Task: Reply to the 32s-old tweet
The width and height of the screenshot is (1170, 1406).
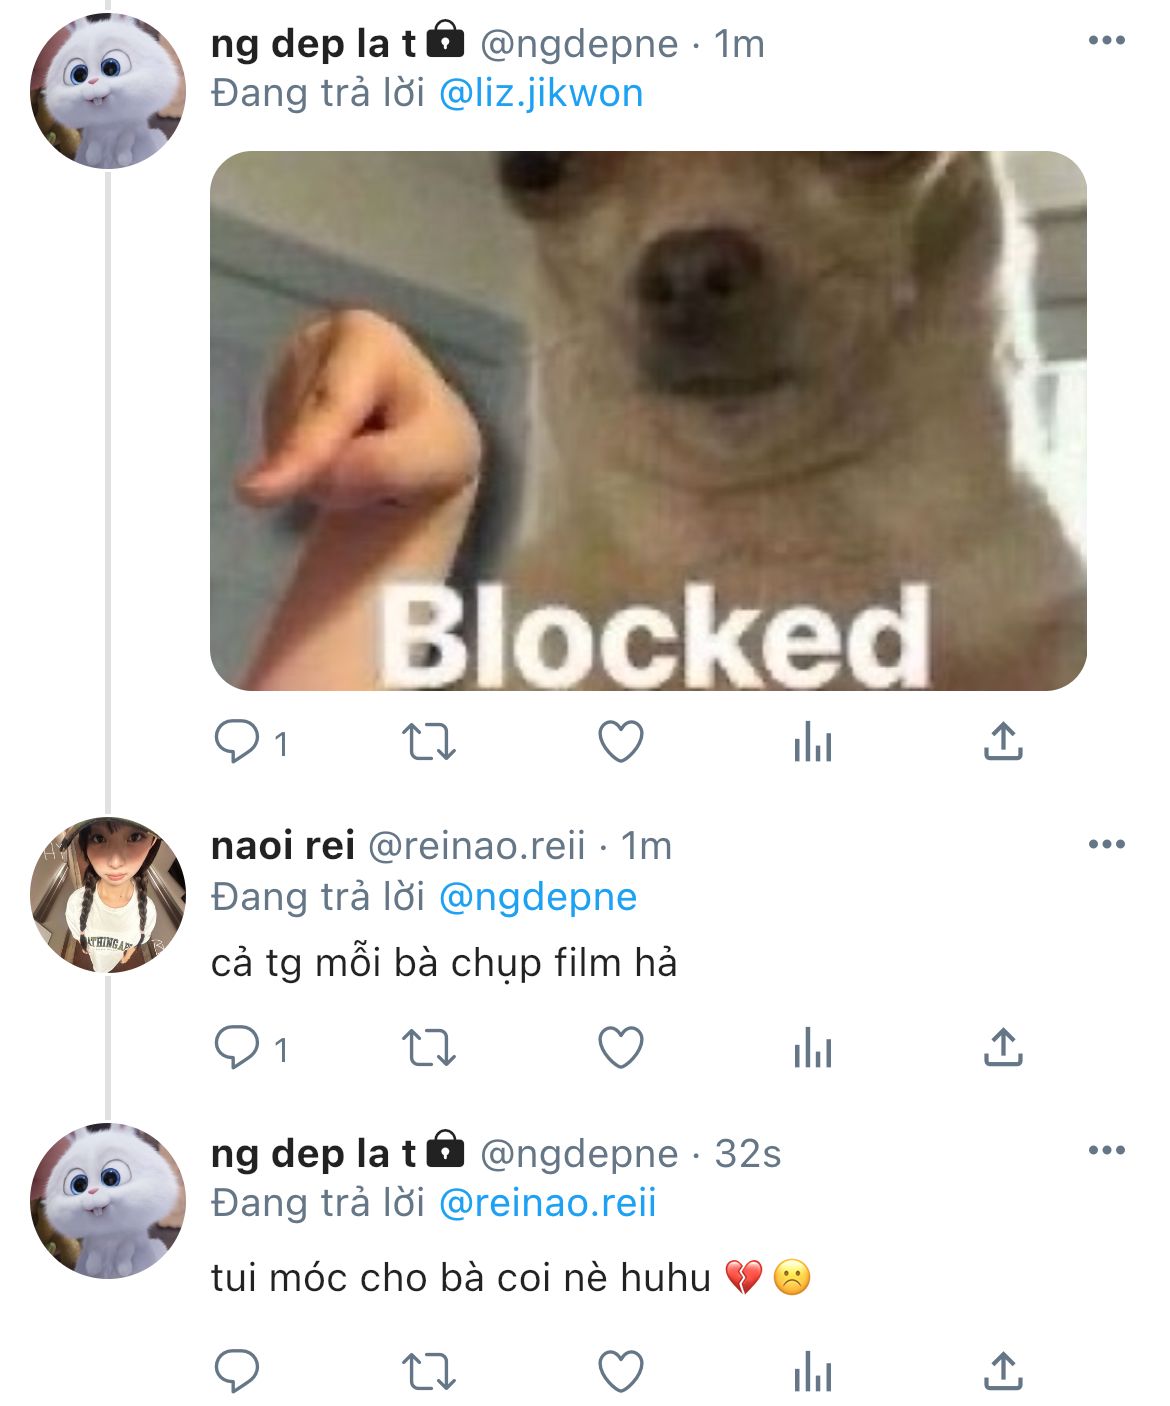Action: tap(237, 1372)
